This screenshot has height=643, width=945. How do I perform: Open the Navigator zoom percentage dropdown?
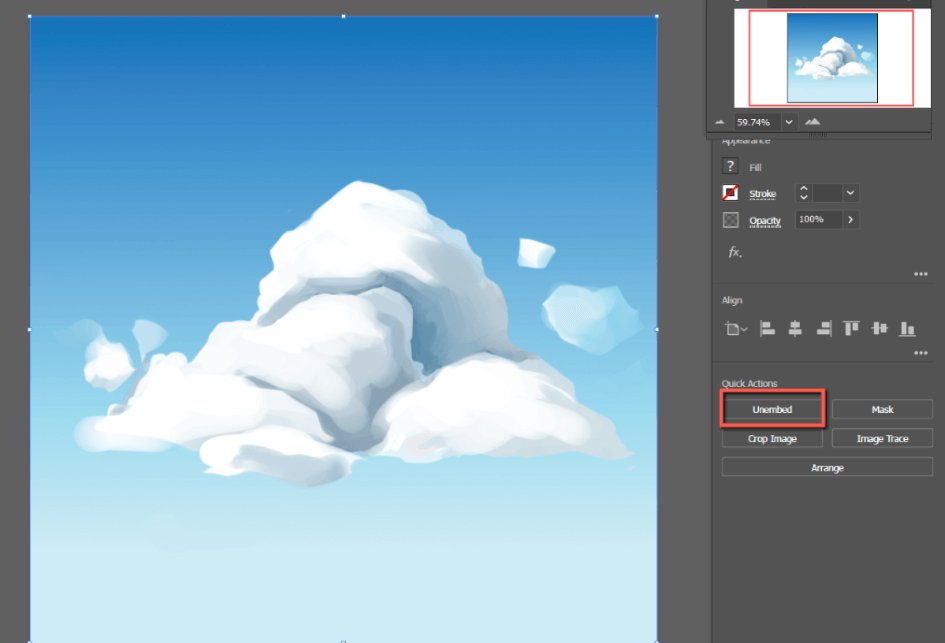[789, 122]
